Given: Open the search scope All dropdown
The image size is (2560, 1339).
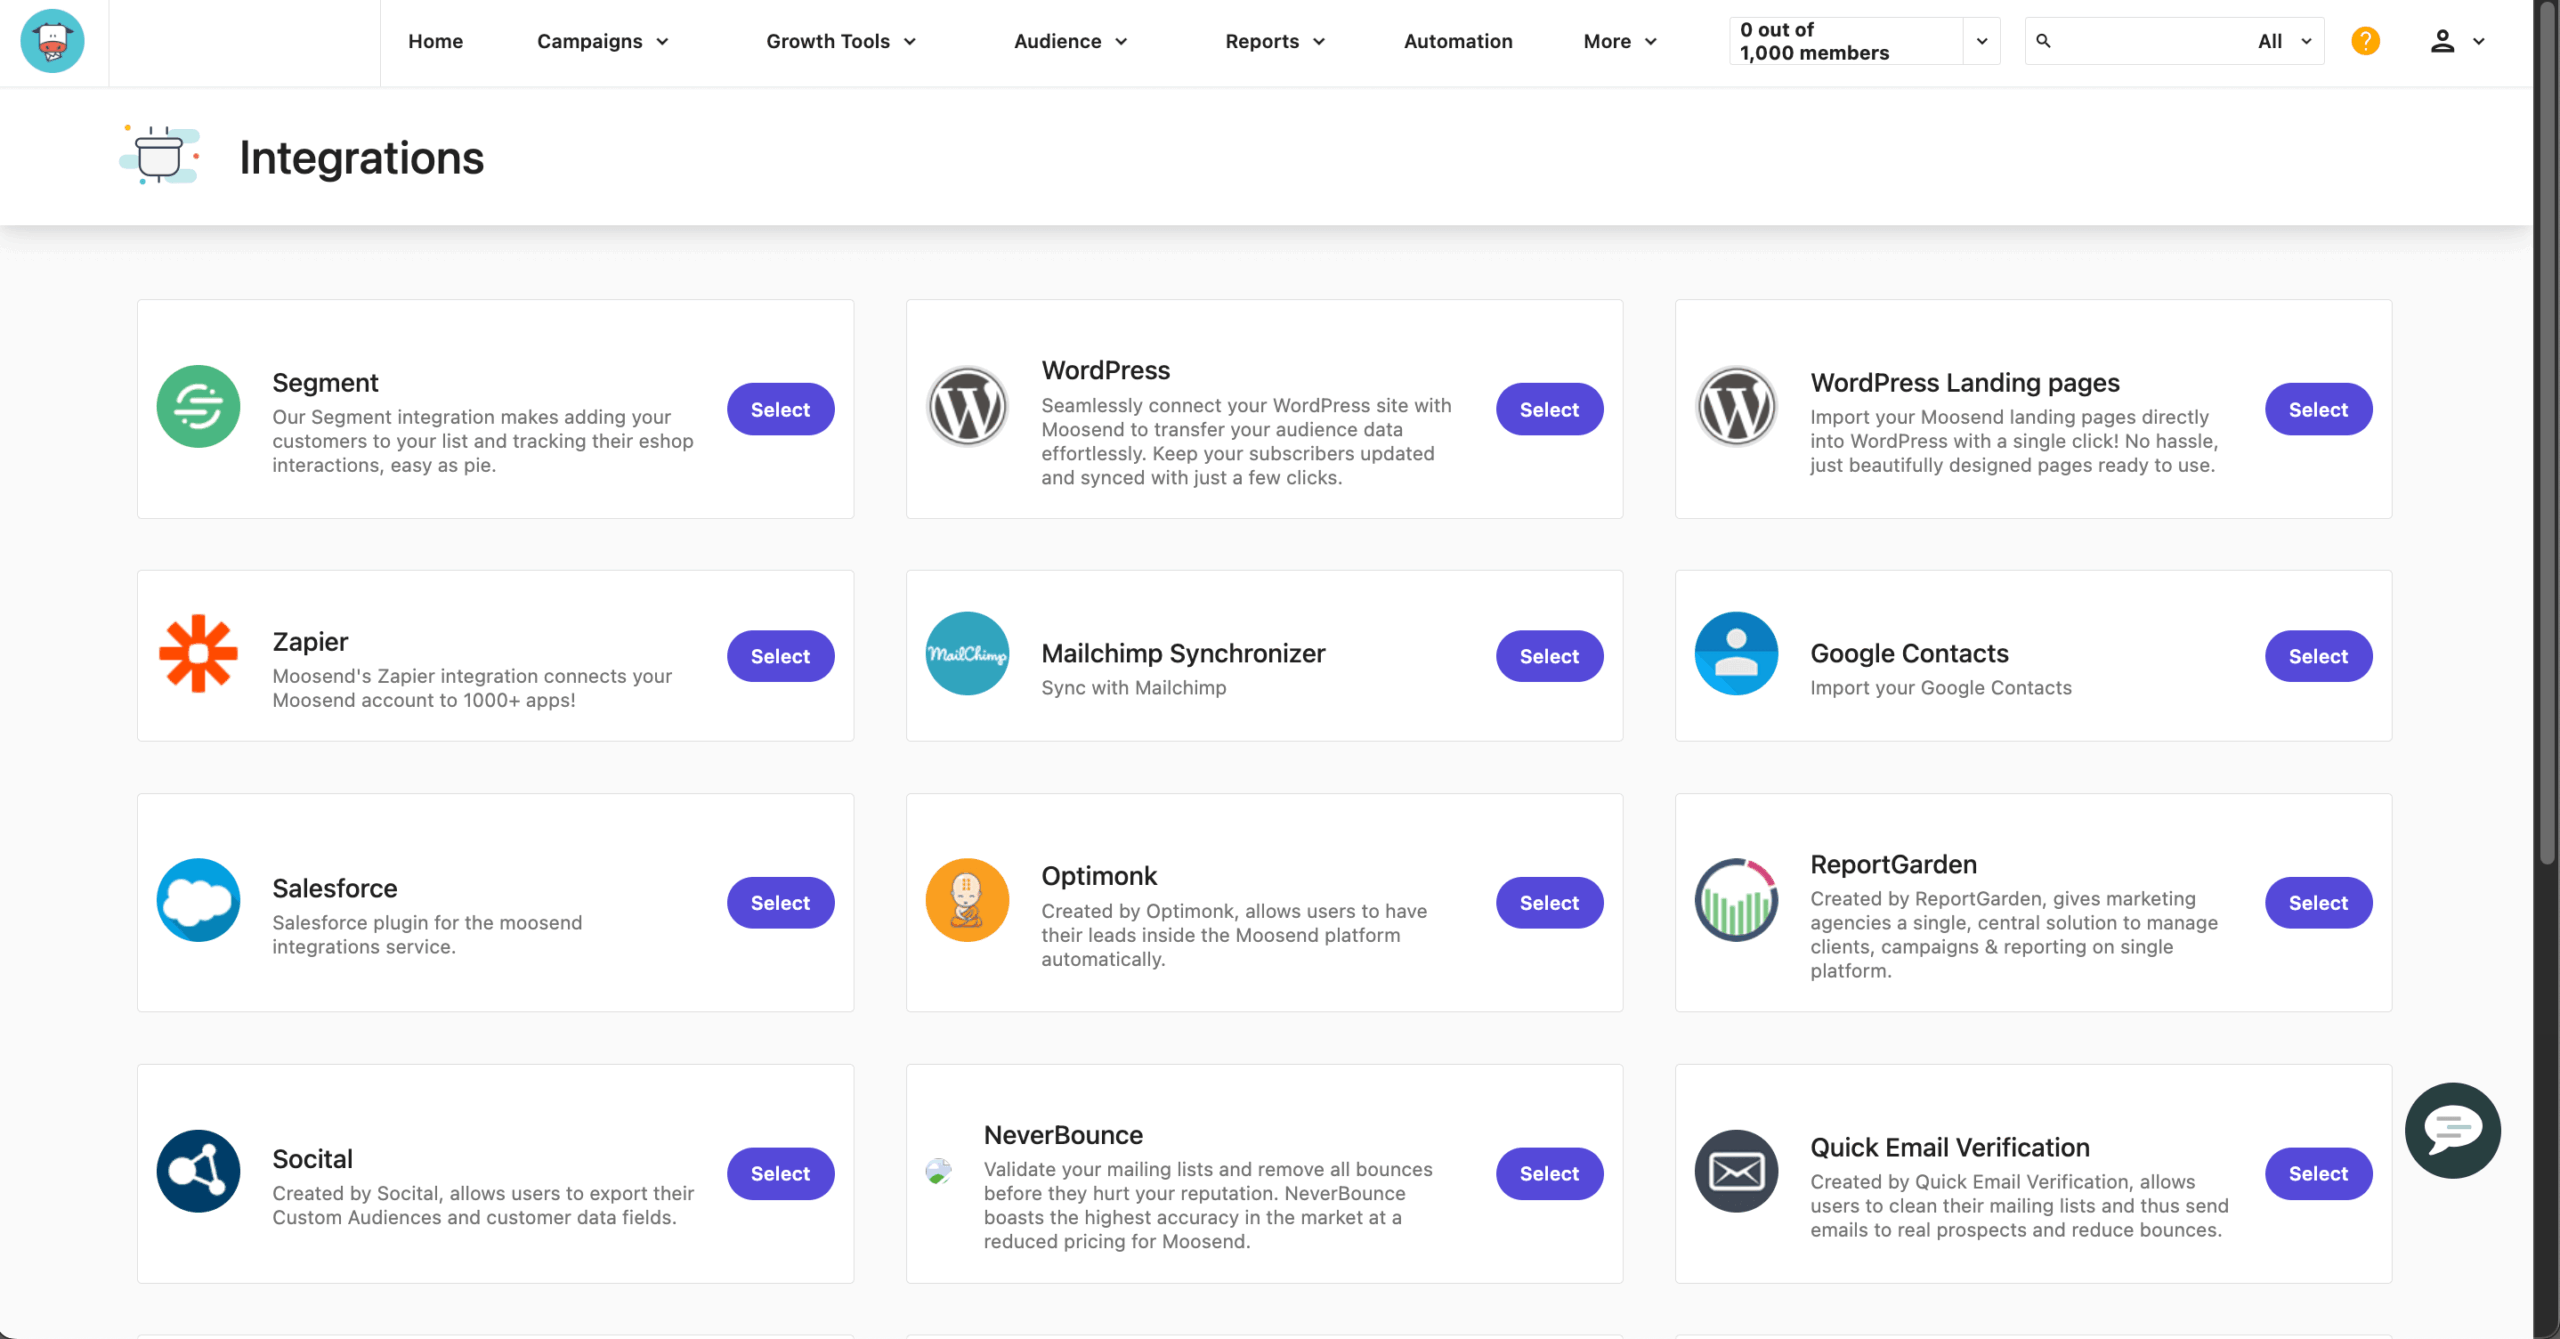Looking at the screenshot, I should [2284, 41].
